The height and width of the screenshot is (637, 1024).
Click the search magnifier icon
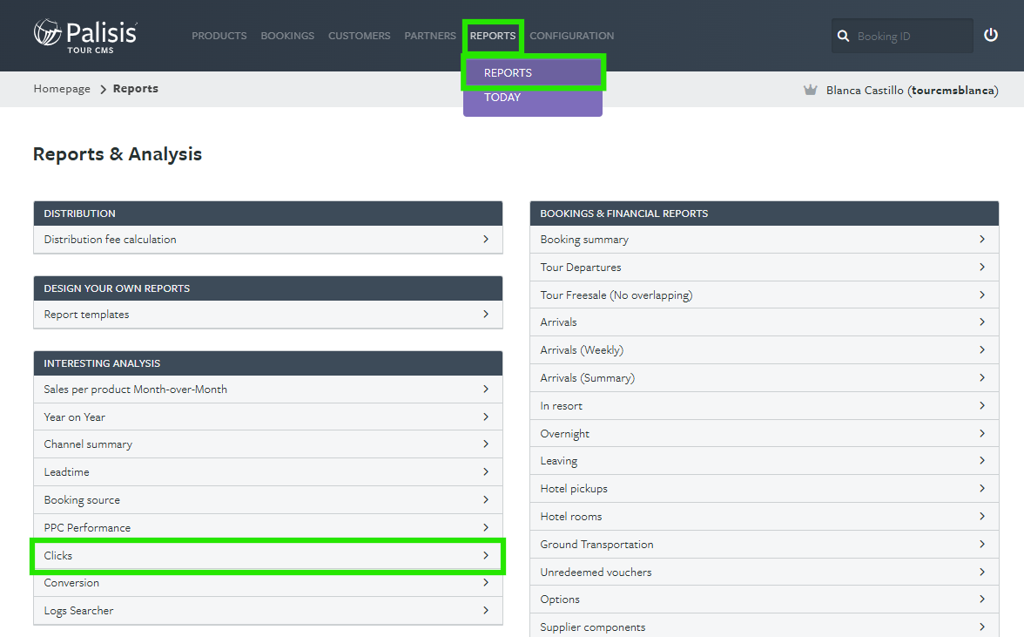pyautogui.click(x=843, y=36)
